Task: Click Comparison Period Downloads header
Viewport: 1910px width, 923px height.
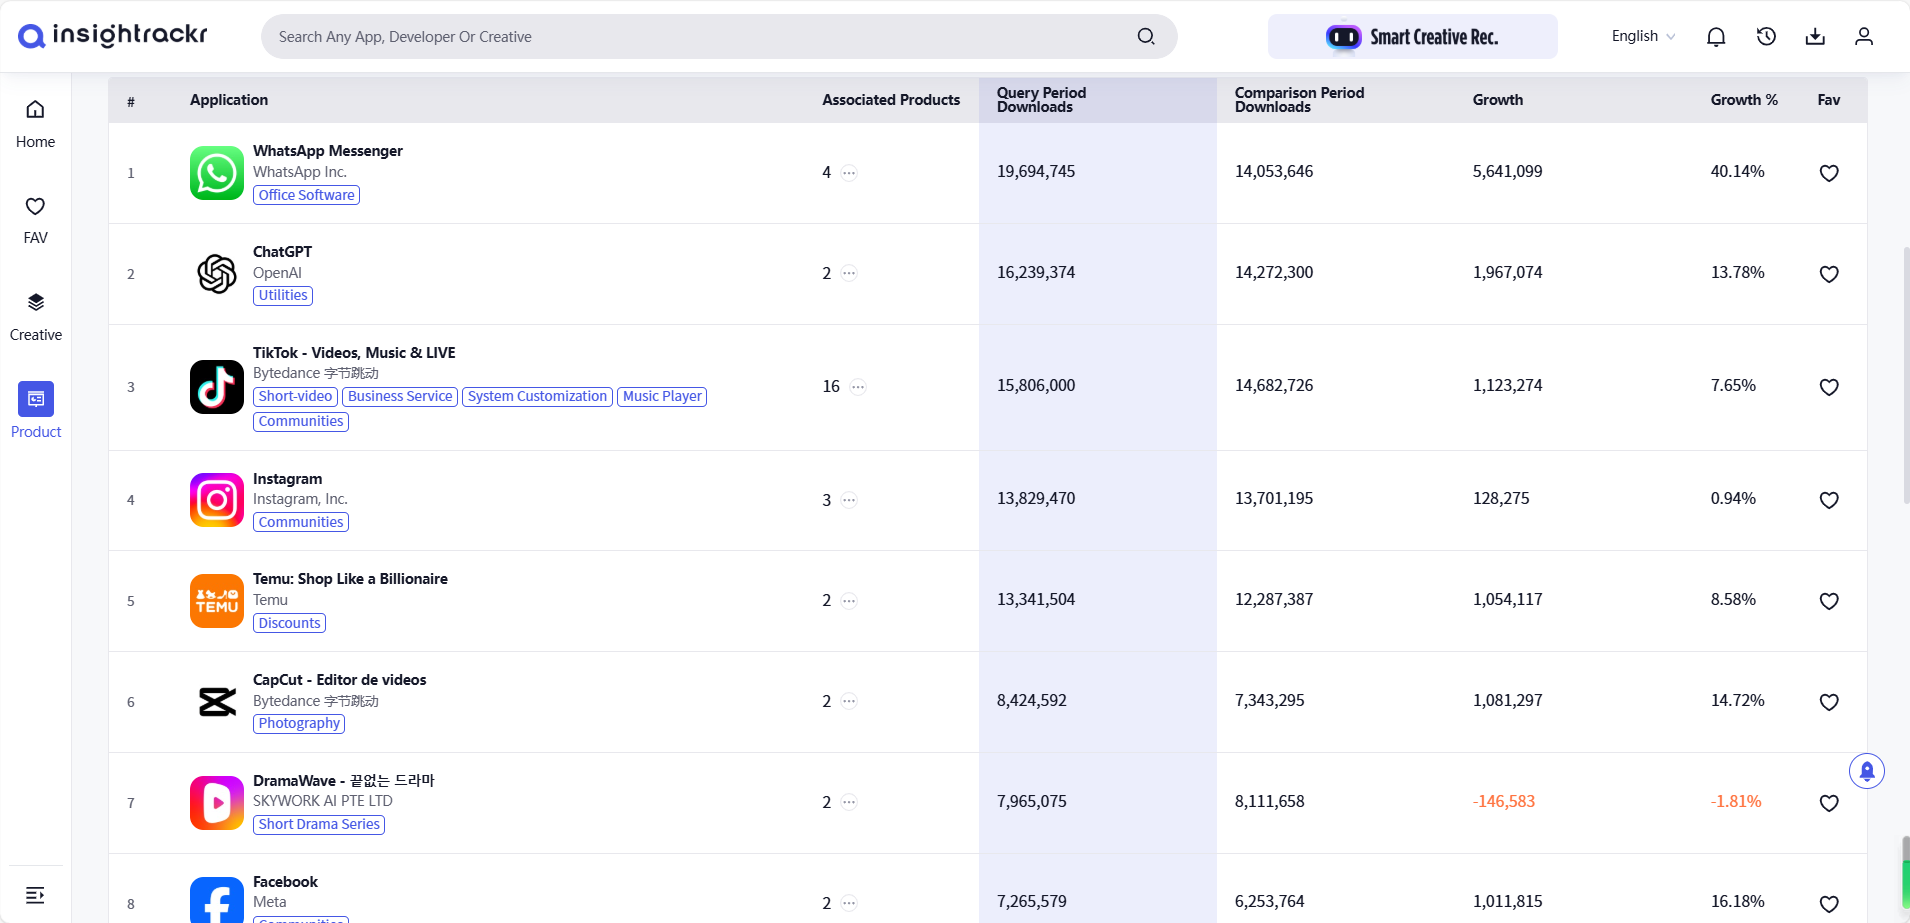Action: pyautogui.click(x=1299, y=100)
